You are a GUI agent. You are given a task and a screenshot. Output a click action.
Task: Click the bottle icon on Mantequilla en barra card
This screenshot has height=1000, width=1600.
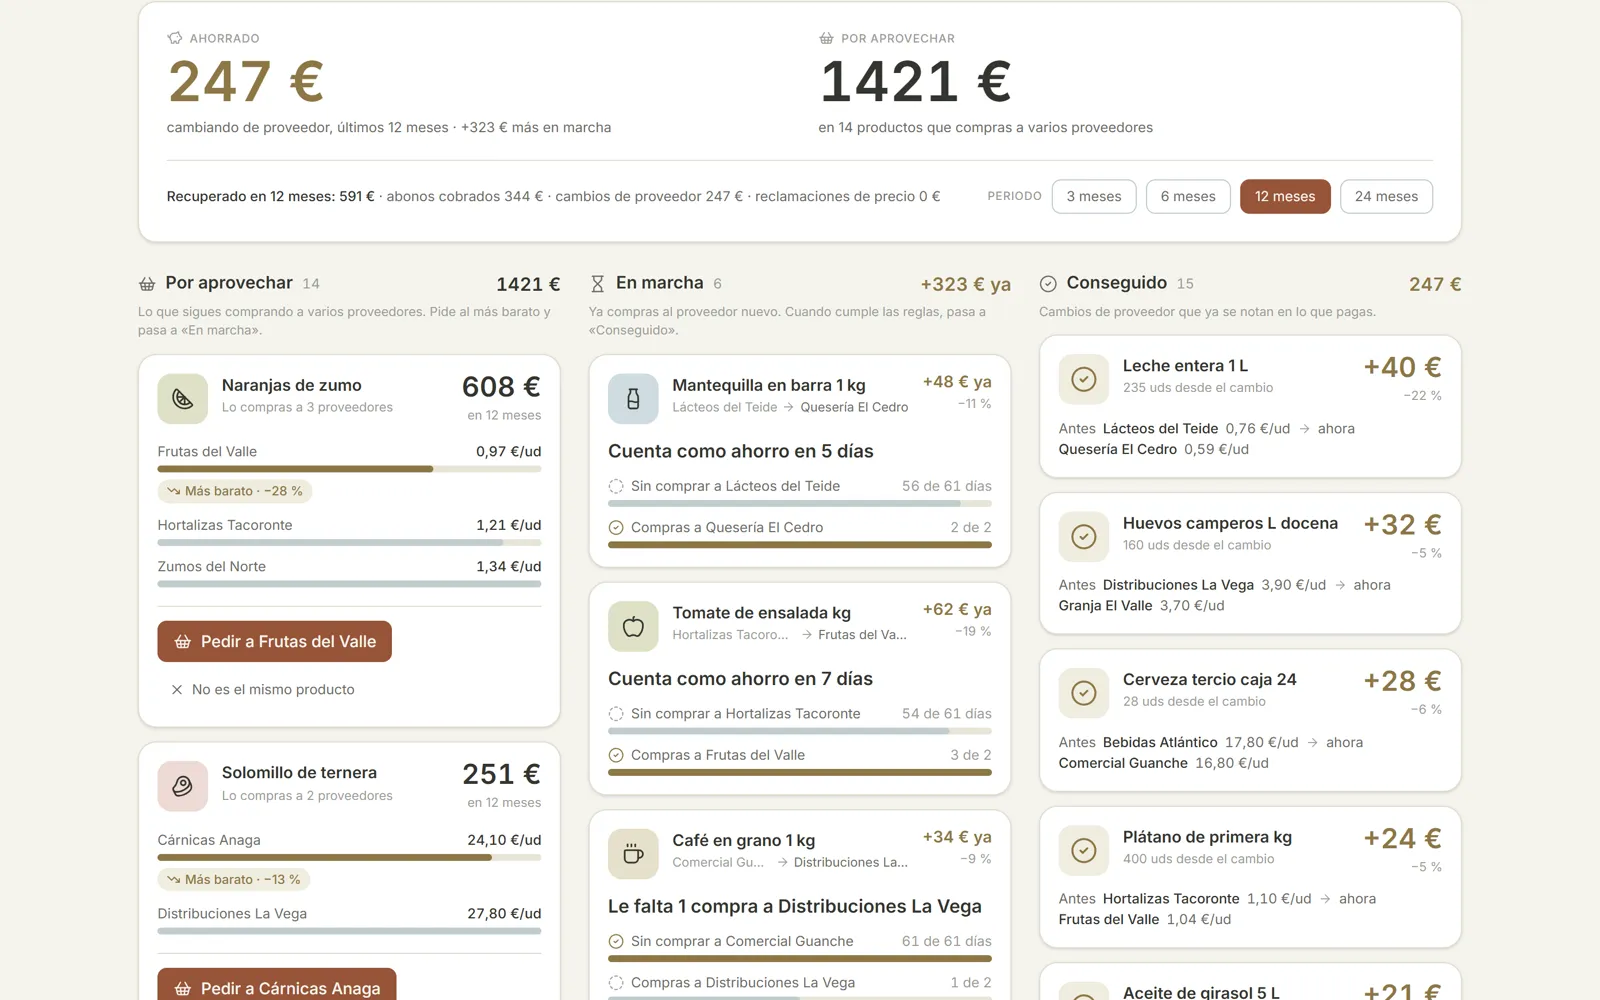tap(633, 399)
